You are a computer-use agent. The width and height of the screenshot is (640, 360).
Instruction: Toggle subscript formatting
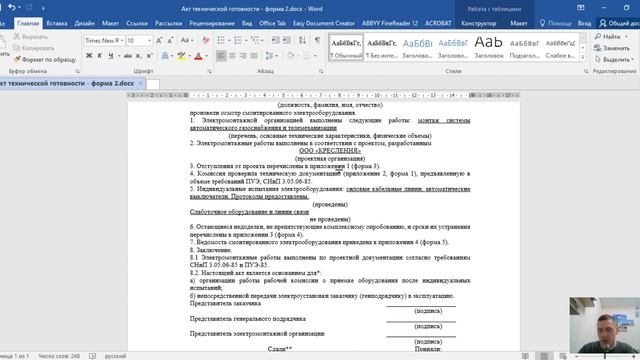[139, 56]
